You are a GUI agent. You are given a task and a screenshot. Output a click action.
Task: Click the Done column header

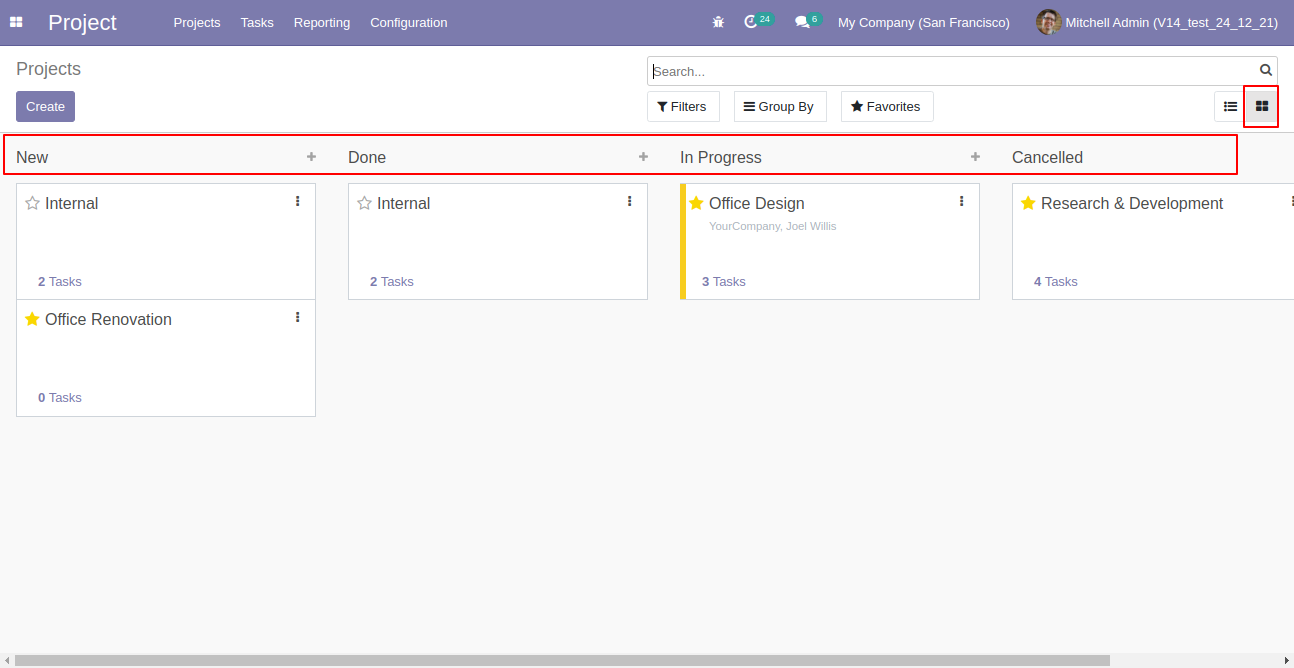pyautogui.click(x=367, y=157)
